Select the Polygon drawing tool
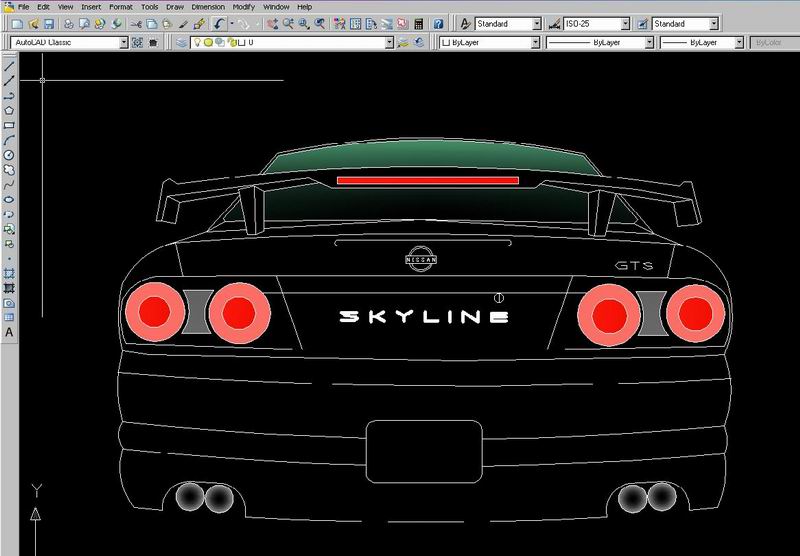Viewport: 800px width, 556px height. click(9, 111)
